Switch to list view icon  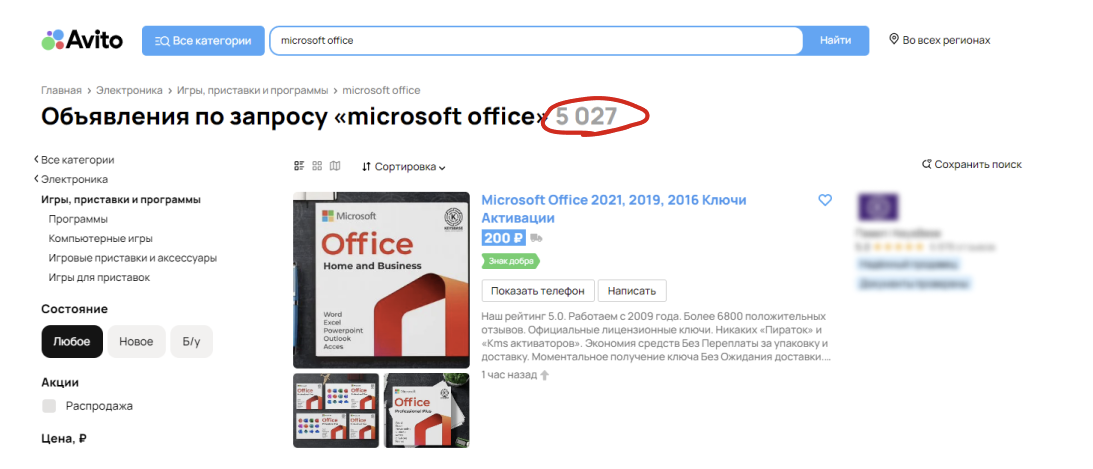click(299, 166)
